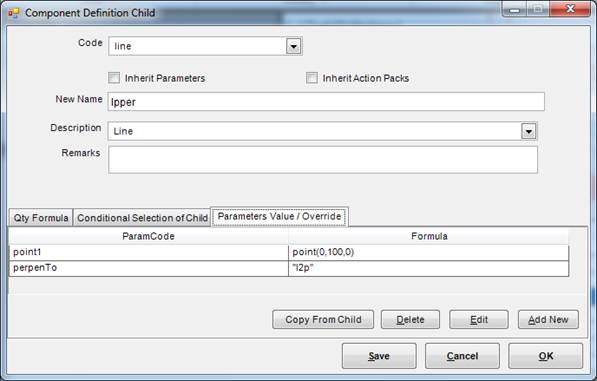Select Parameters Value / Override tab
Image resolution: width=597 pixels, height=381 pixels.
[279, 217]
